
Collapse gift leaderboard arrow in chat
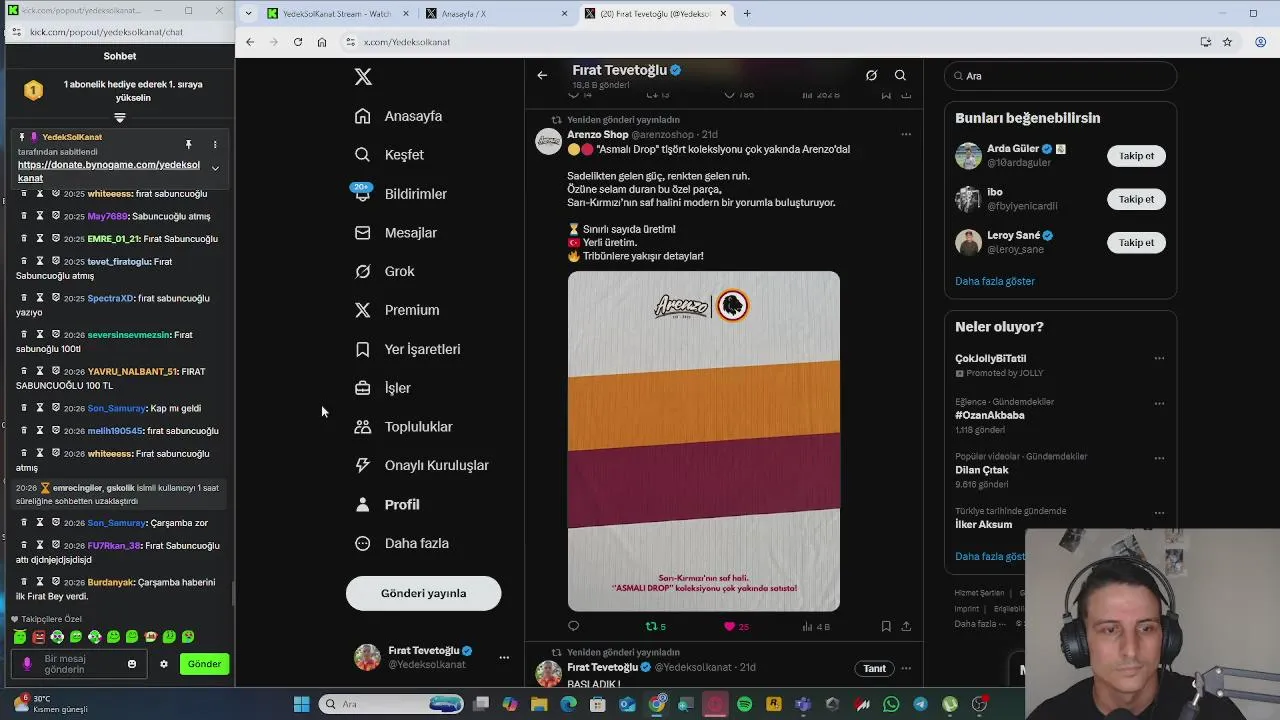pos(119,118)
